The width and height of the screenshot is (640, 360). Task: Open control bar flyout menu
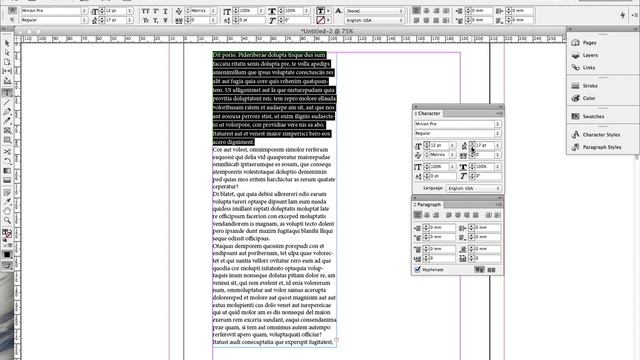tap(635, 15)
